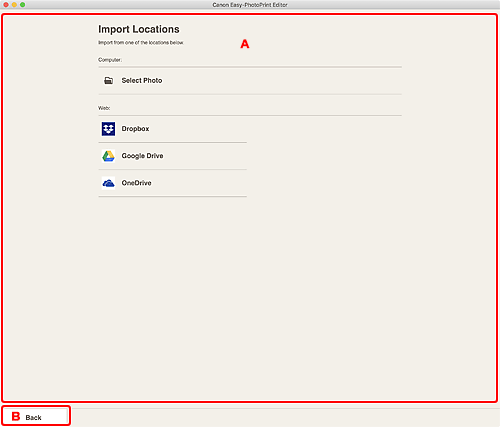500x427 pixels.
Task: Click blank space right of Select Photo
Action: pos(282,81)
